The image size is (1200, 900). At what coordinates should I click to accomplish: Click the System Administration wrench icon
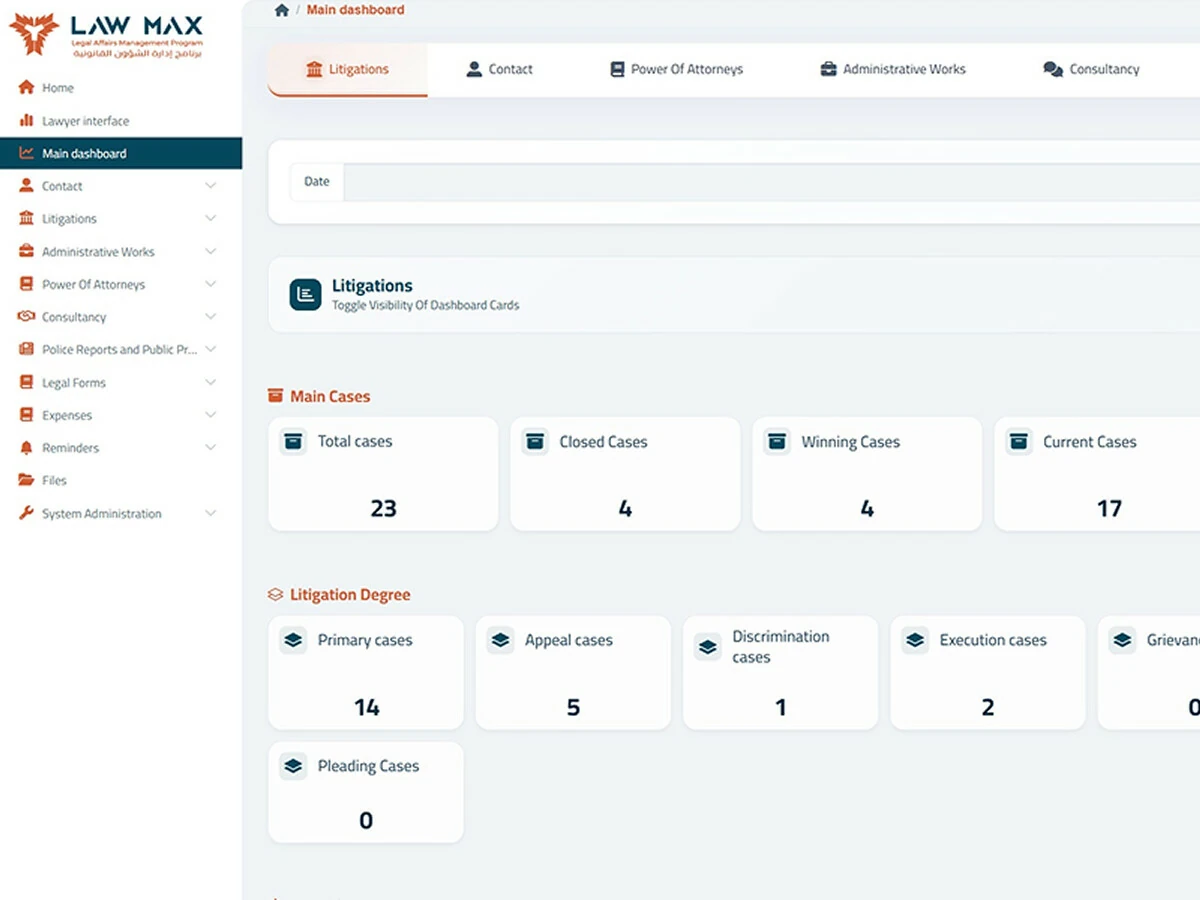pyautogui.click(x=26, y=513)
